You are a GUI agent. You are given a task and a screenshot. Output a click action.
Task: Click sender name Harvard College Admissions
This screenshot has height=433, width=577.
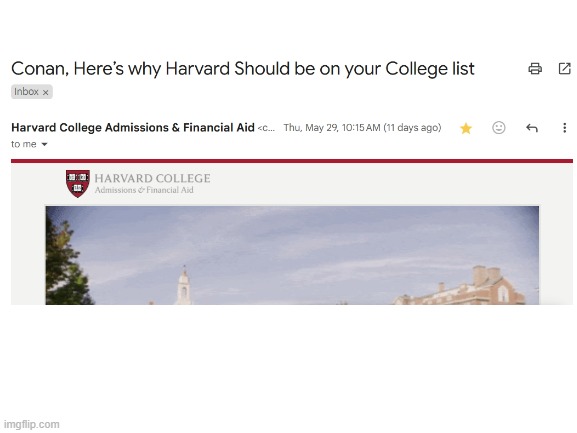[133, 127]
